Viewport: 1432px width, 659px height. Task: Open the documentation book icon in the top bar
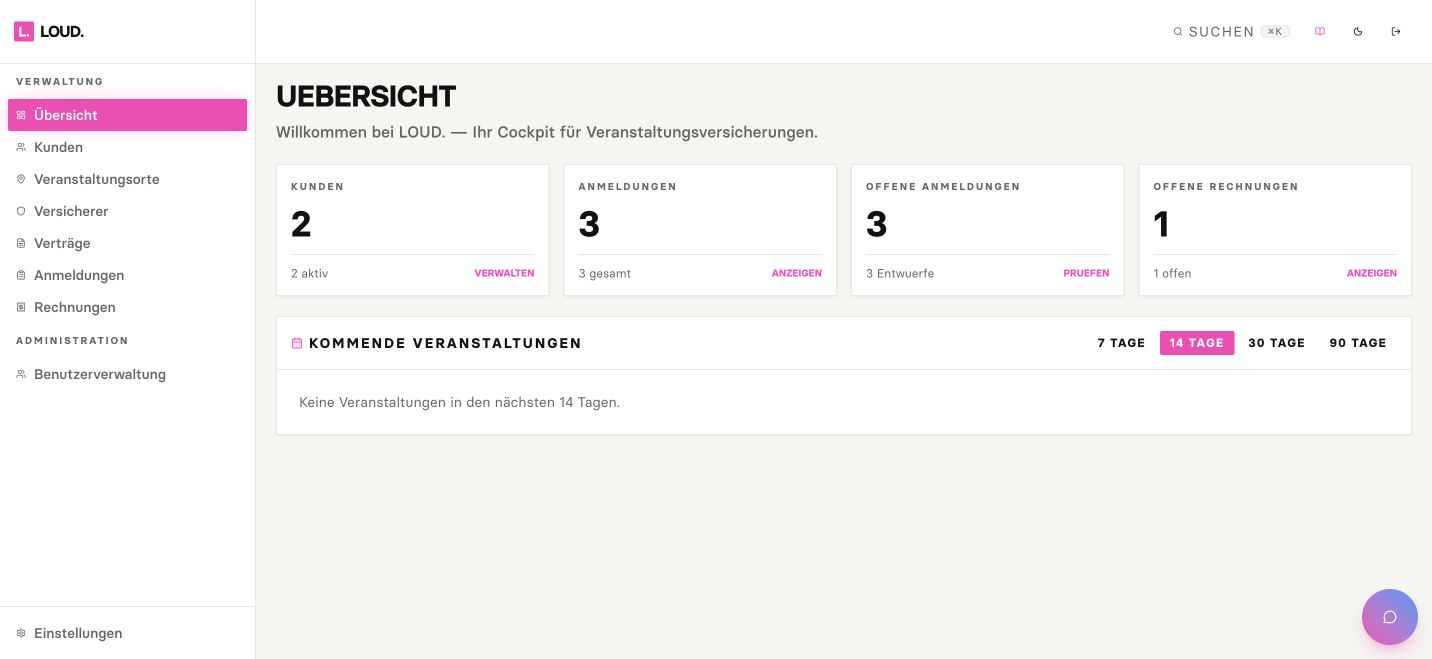1320,32
